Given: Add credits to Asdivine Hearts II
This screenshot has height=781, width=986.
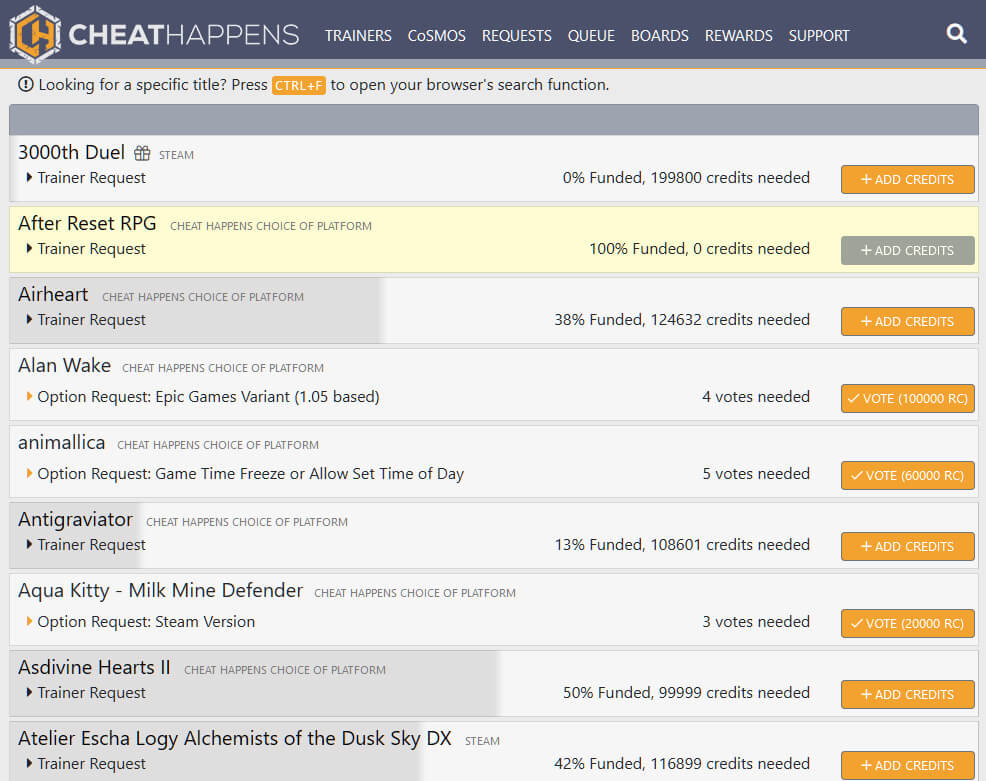Looking at the screenshot, I should [x=907, y=695].
